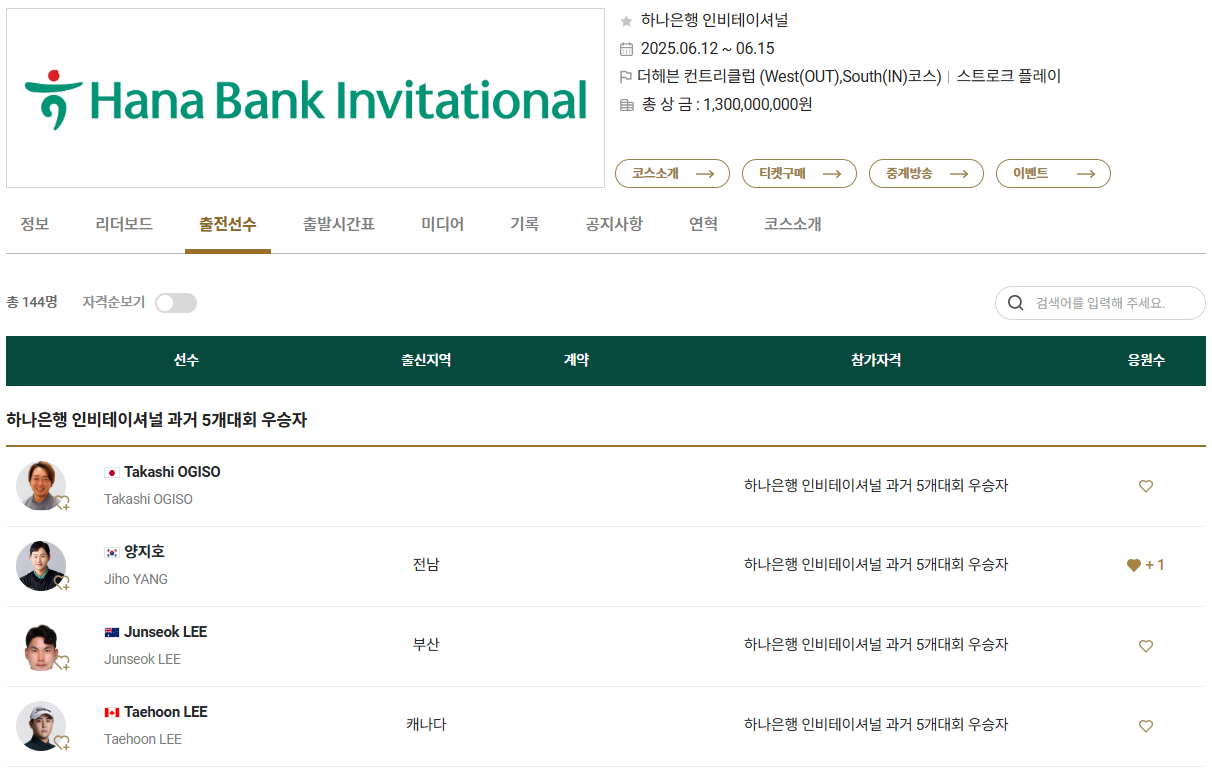
Task: Click the 전남 region cell
Action: pos(426,565)
